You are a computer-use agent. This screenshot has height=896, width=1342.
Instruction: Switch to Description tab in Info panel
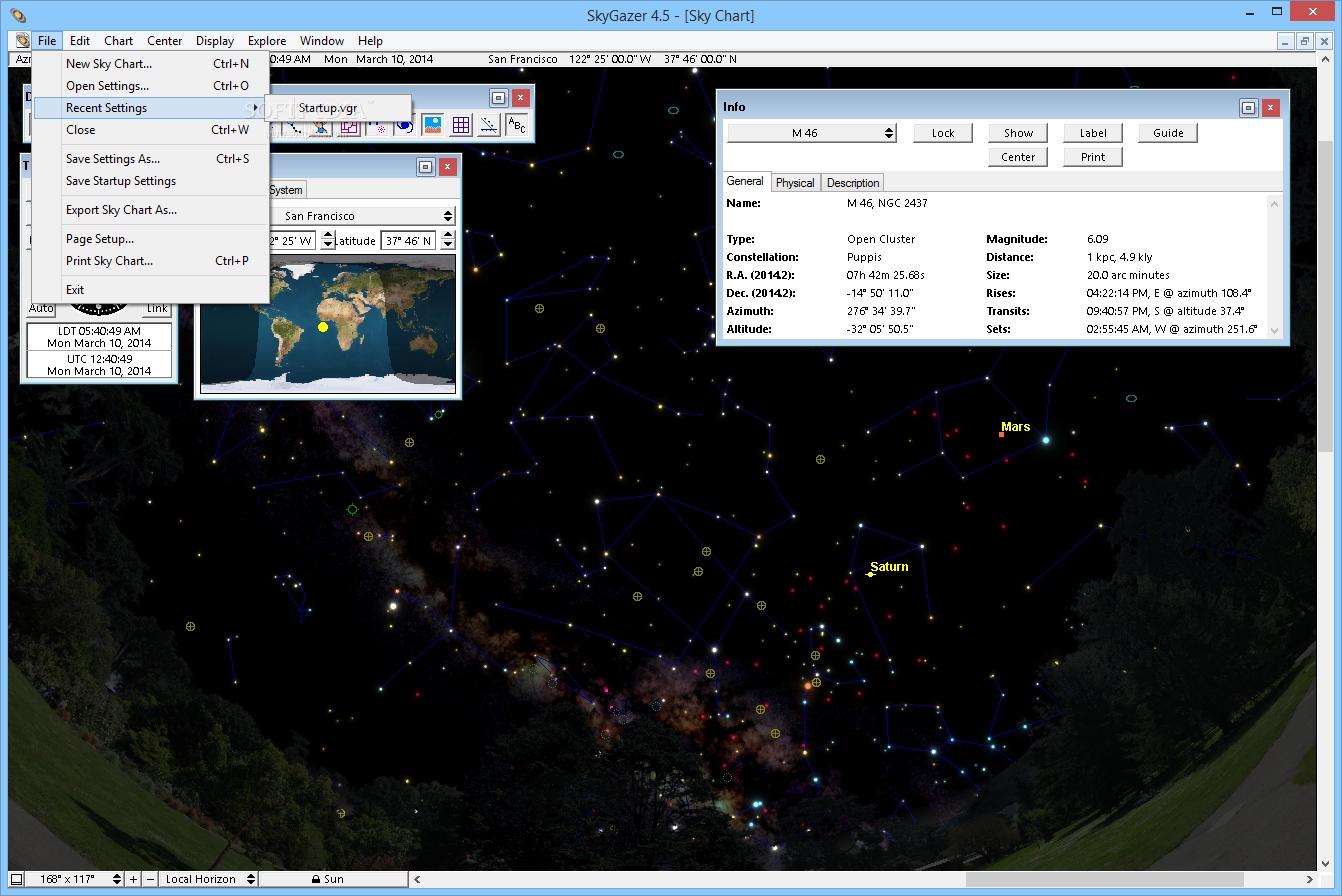853,183
